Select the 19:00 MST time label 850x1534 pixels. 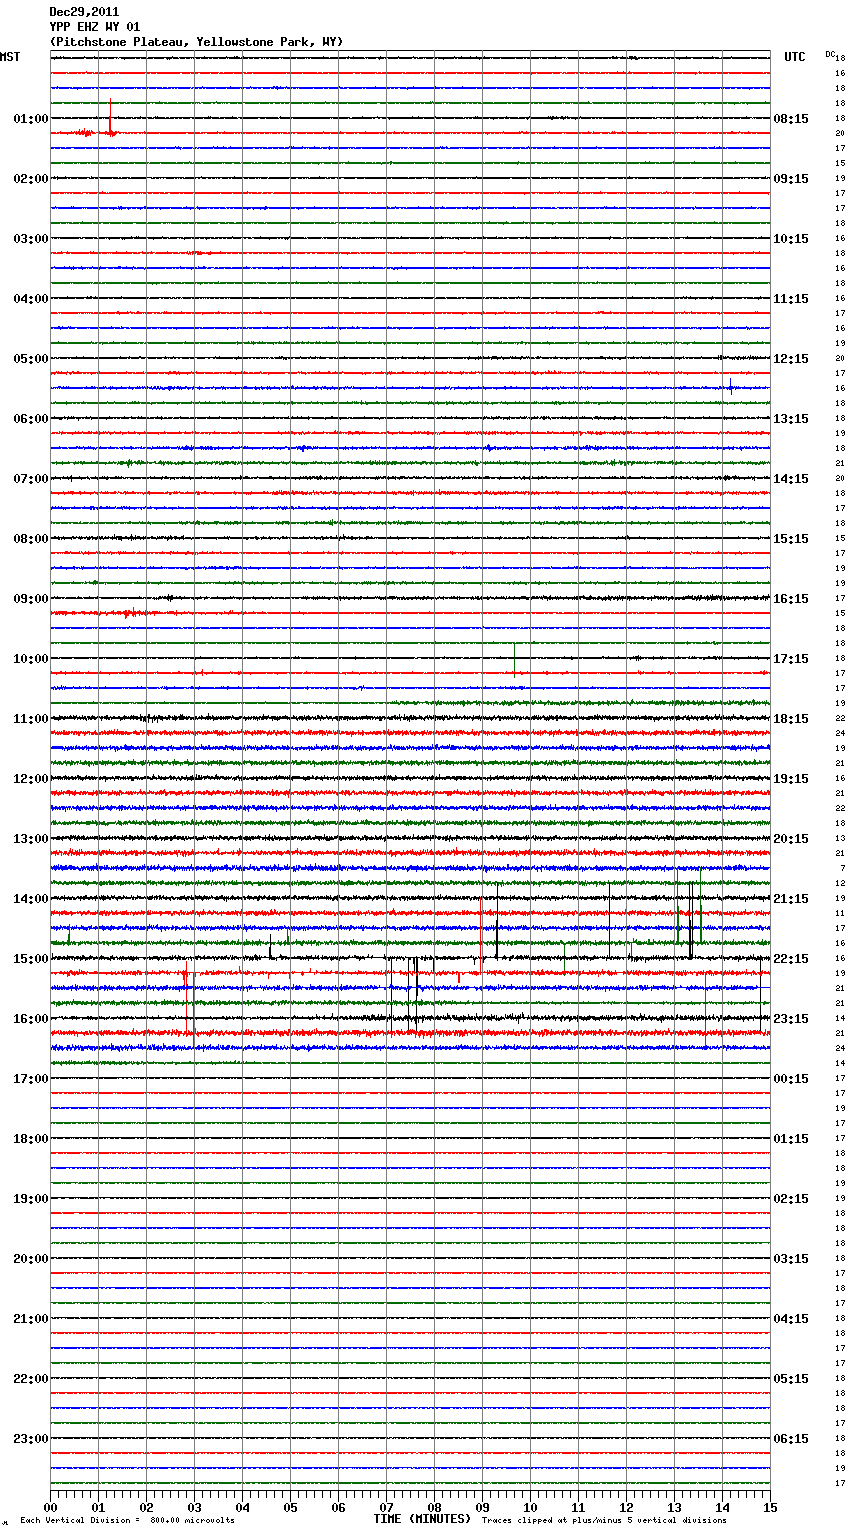click(x=31, y=1199)
